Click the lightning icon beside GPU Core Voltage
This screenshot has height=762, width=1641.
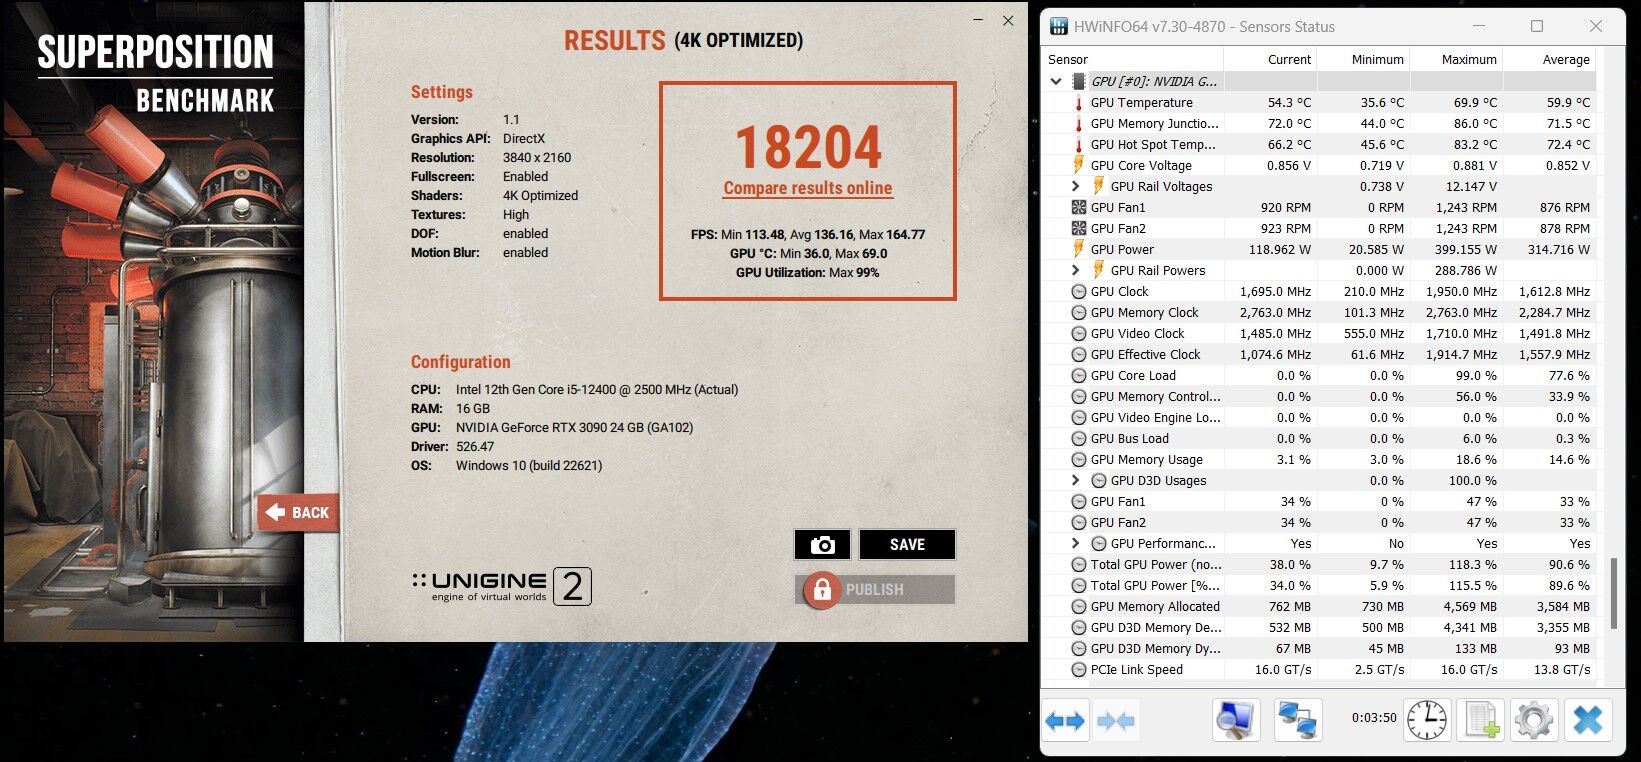(x=1078, y=165)
